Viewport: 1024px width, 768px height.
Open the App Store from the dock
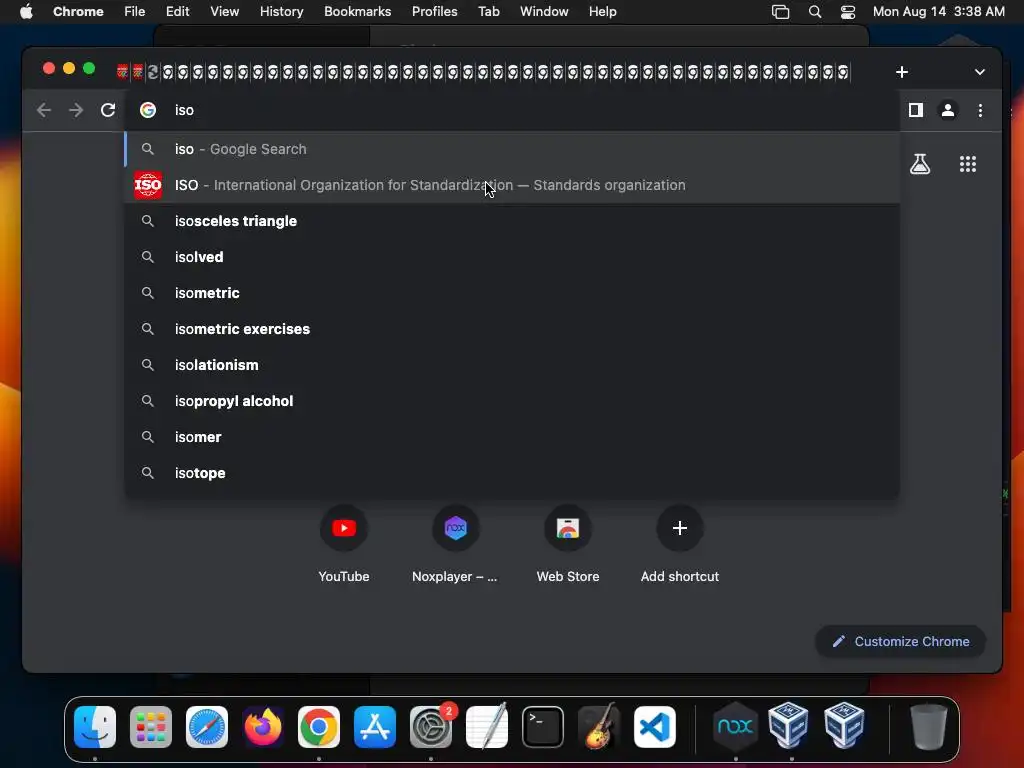coord(375,726)
